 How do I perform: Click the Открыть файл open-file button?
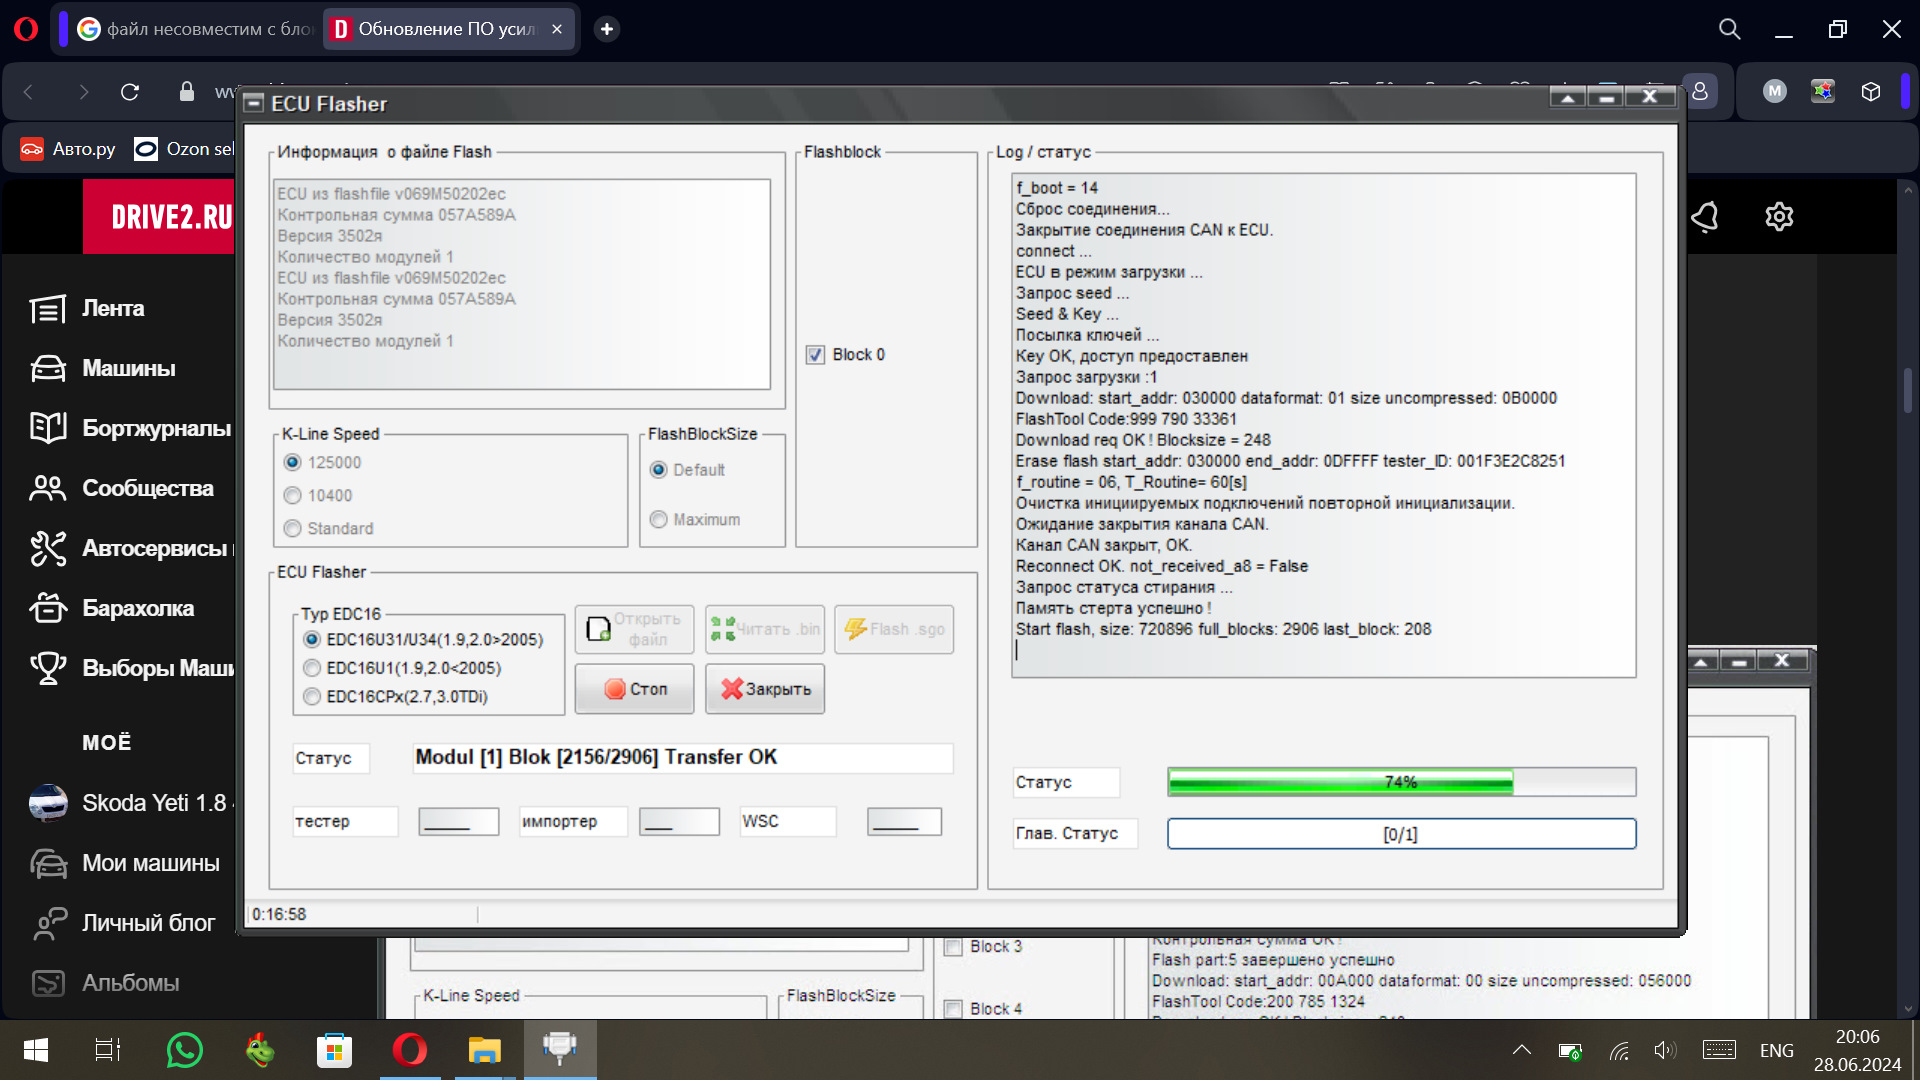[x=634, y=629]
